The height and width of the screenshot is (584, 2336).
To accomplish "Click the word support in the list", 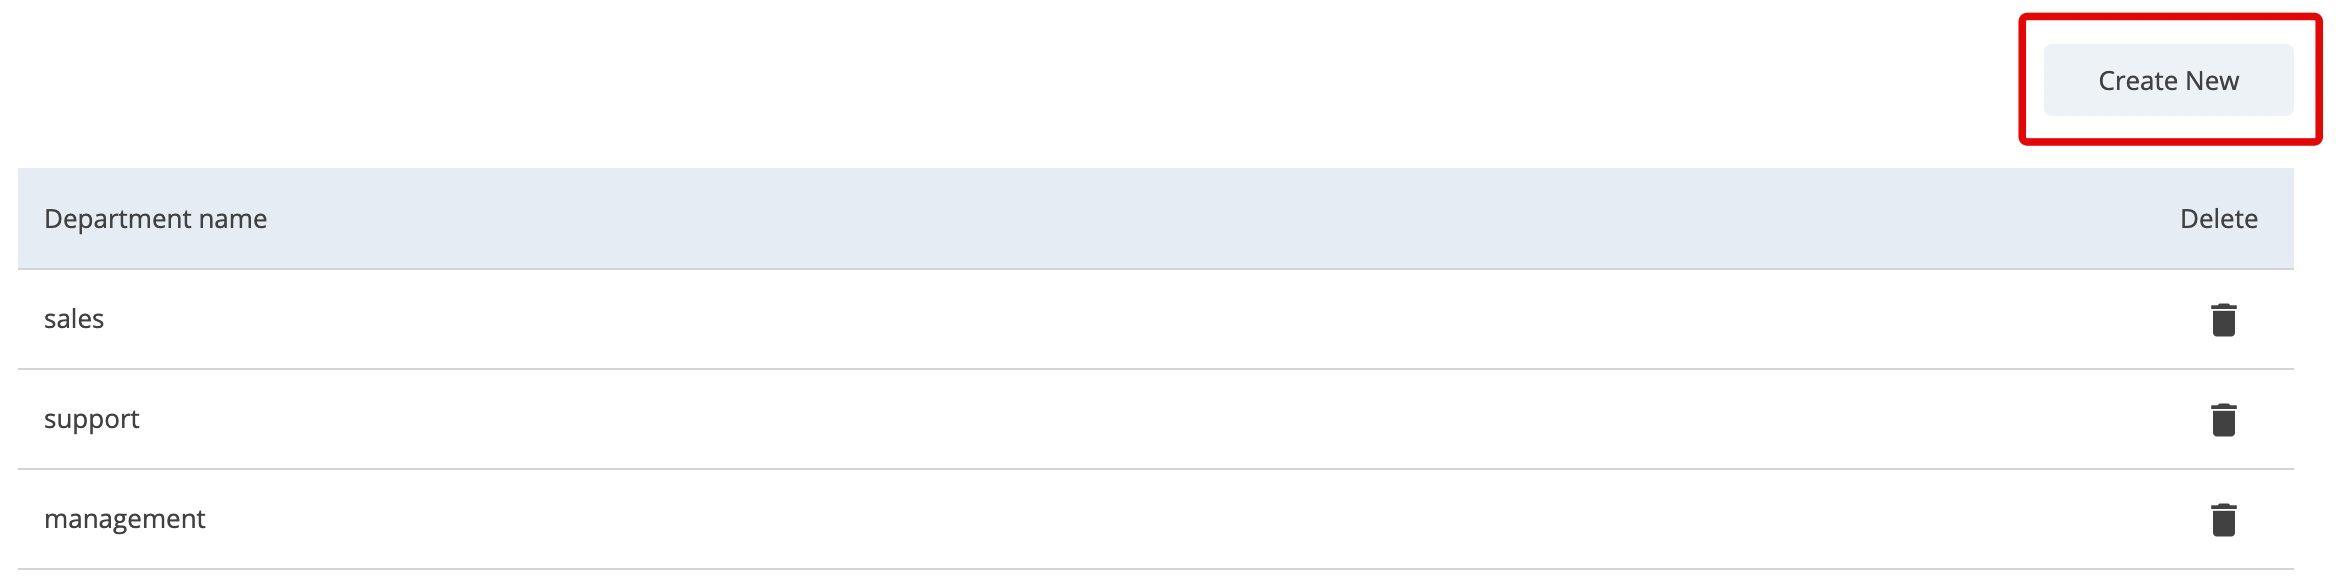I will click(92, 419).
